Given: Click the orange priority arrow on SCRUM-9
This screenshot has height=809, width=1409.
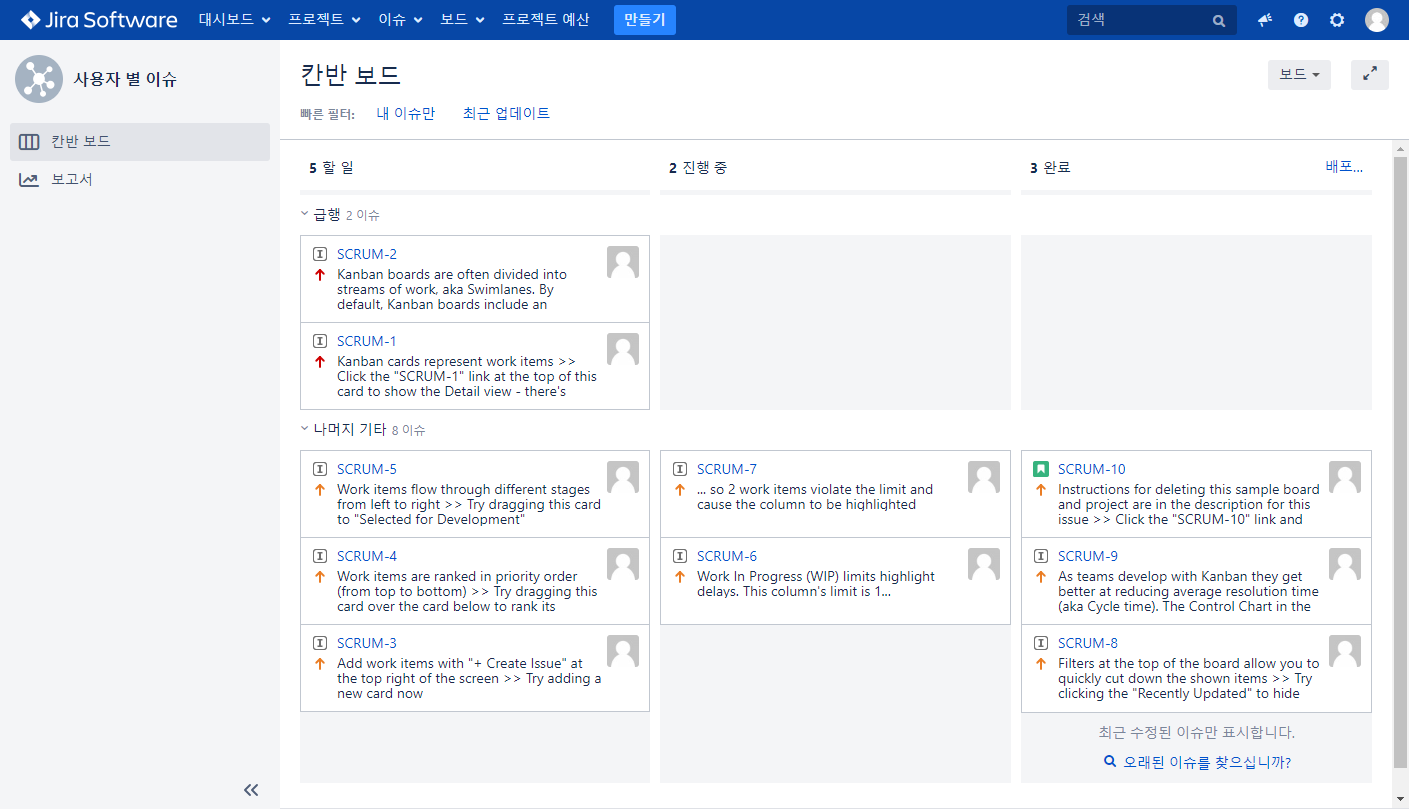Looking at the screenshot, I should 1041,576.
